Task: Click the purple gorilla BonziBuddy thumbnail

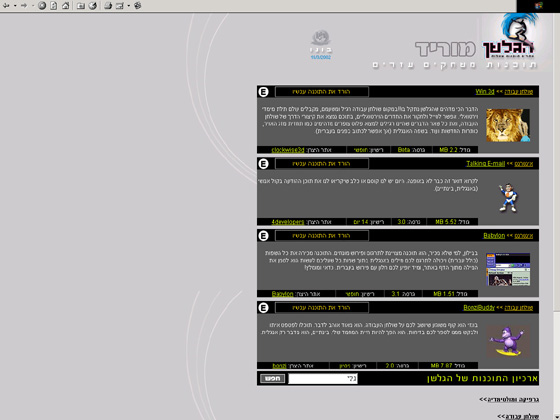Action: pos(508,341)
